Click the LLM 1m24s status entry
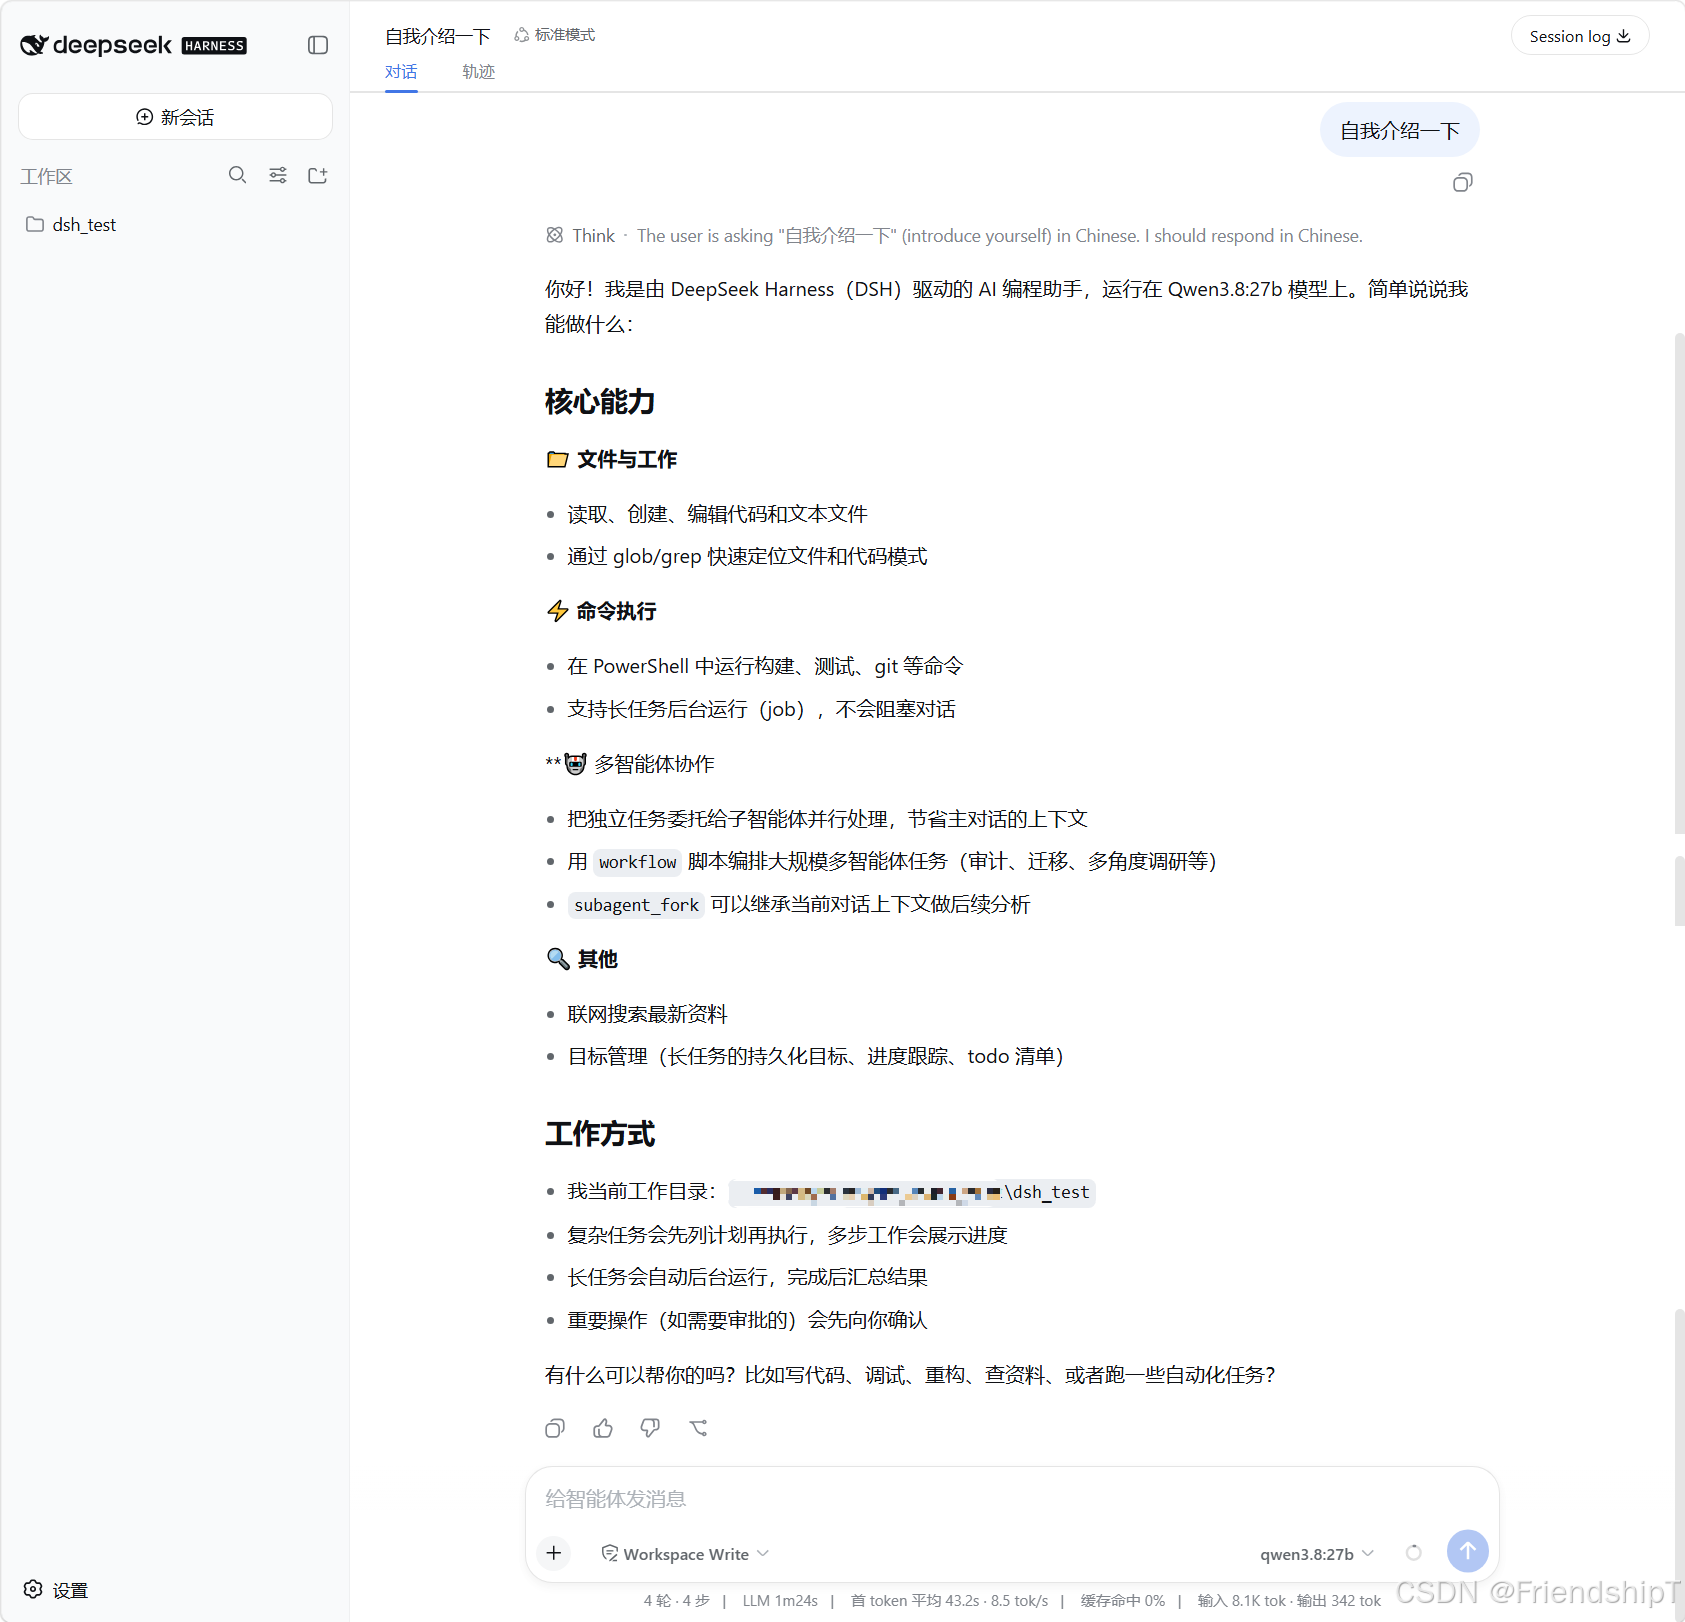 click(780, 1600)
